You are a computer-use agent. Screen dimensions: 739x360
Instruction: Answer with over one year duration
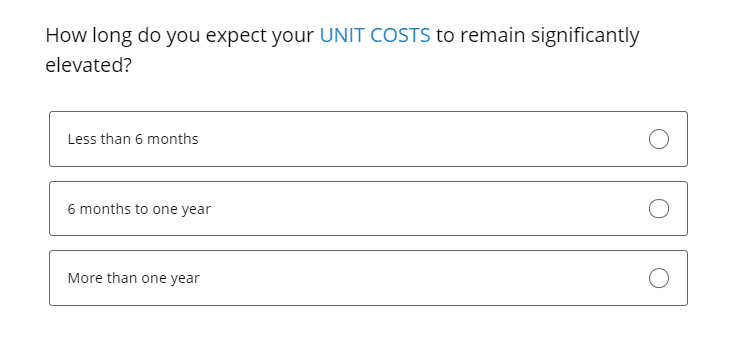[x=368, y=278]
